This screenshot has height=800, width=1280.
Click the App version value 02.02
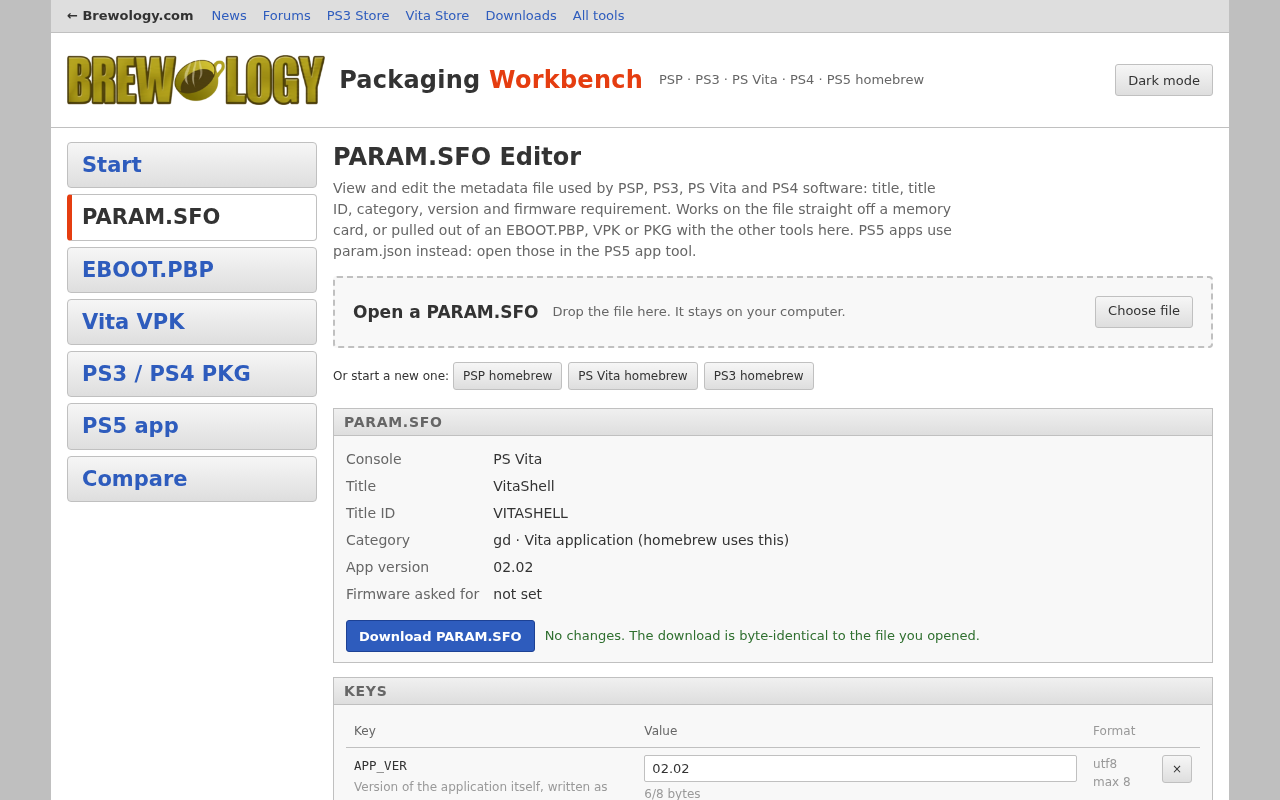click(x=513, y=567)
